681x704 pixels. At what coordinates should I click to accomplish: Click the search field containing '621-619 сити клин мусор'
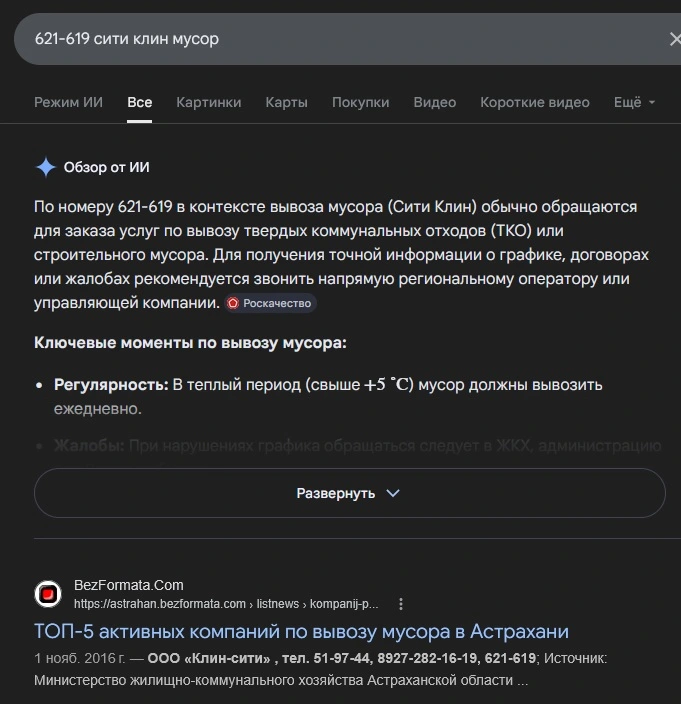(x=347, y=39)
